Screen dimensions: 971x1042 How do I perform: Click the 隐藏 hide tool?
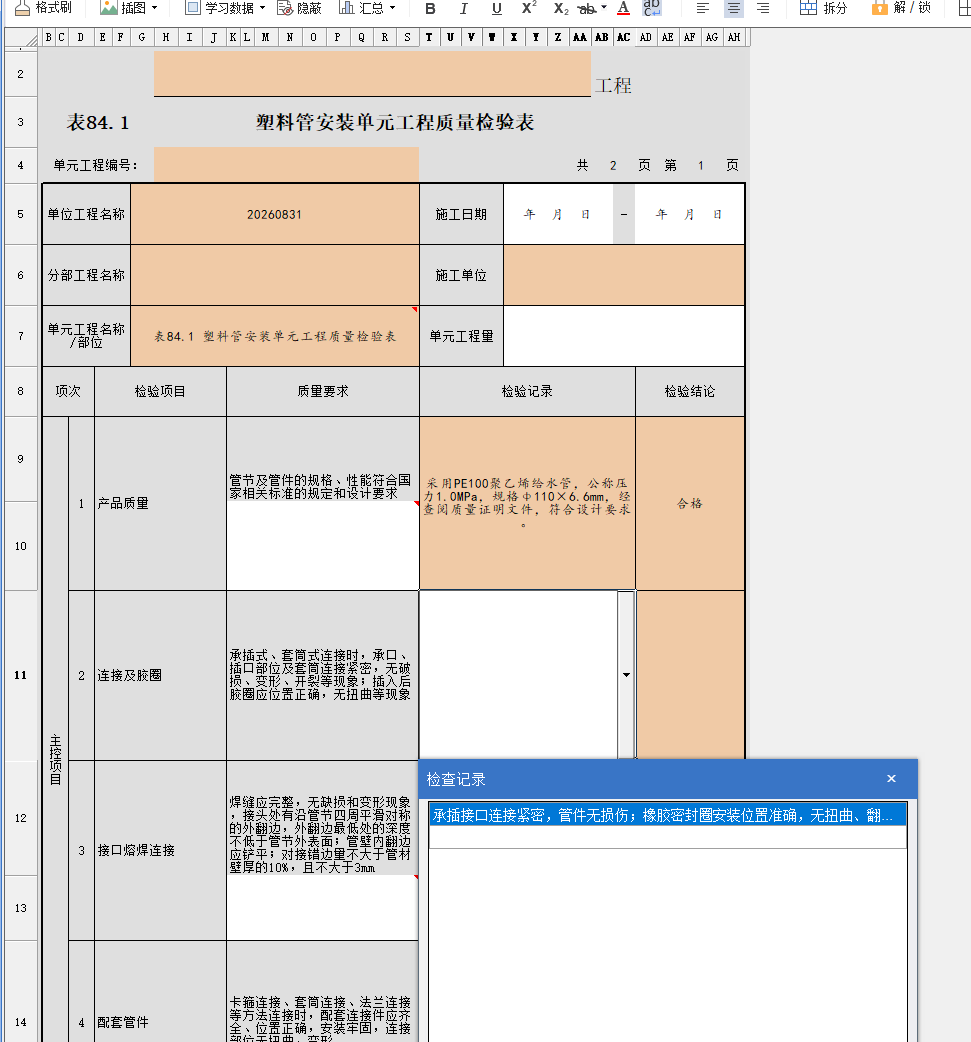click(299, 8)
